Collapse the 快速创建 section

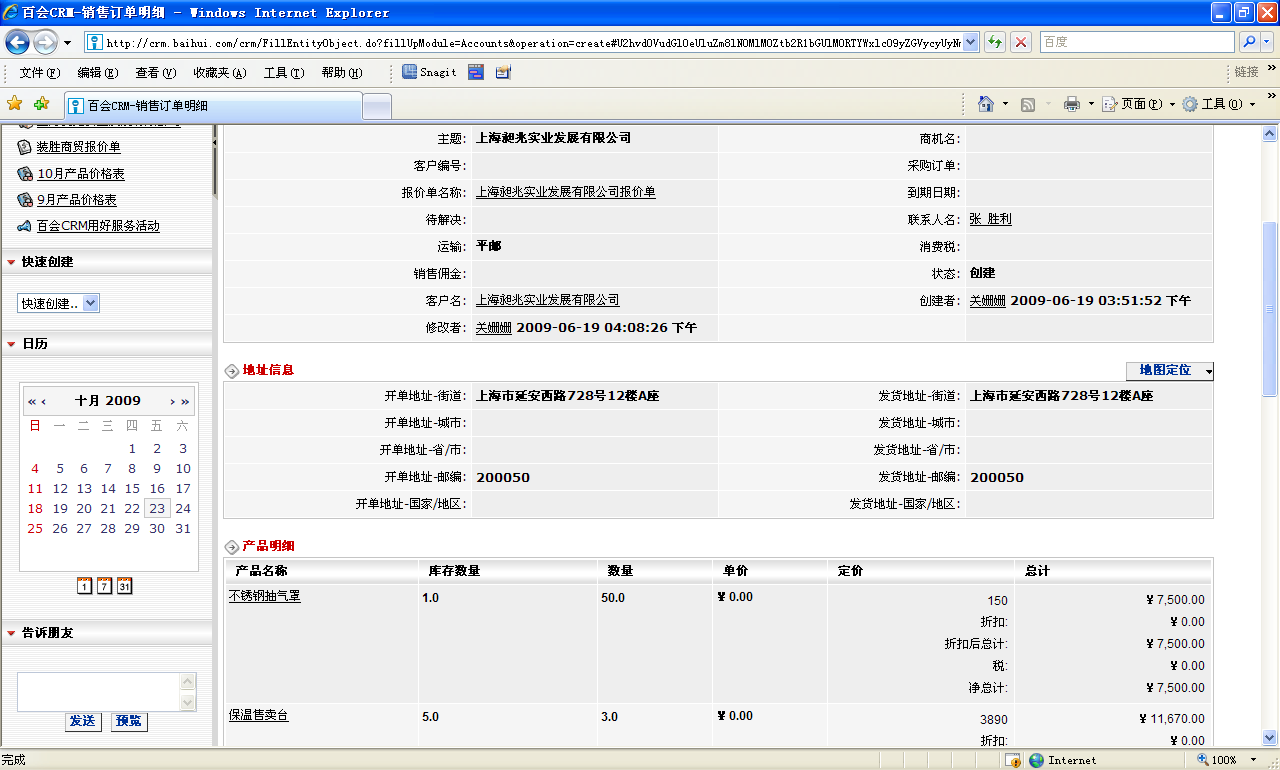[11, 262]
